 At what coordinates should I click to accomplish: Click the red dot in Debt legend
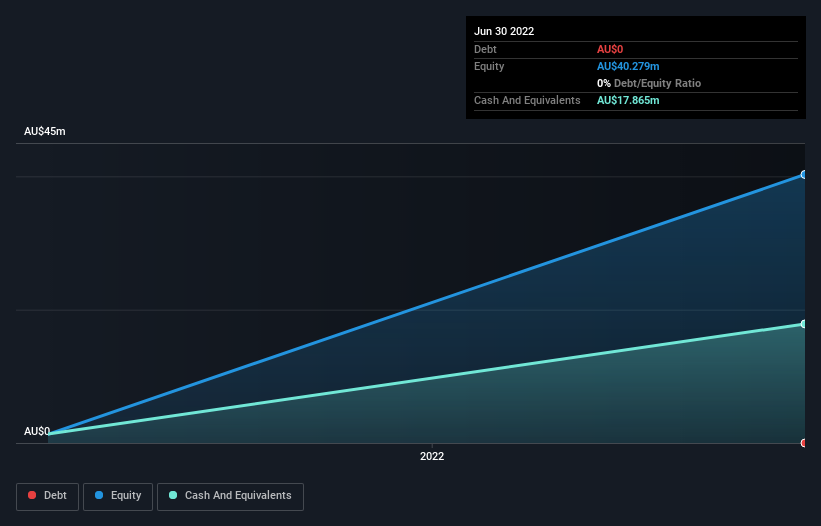pos(32,495)
